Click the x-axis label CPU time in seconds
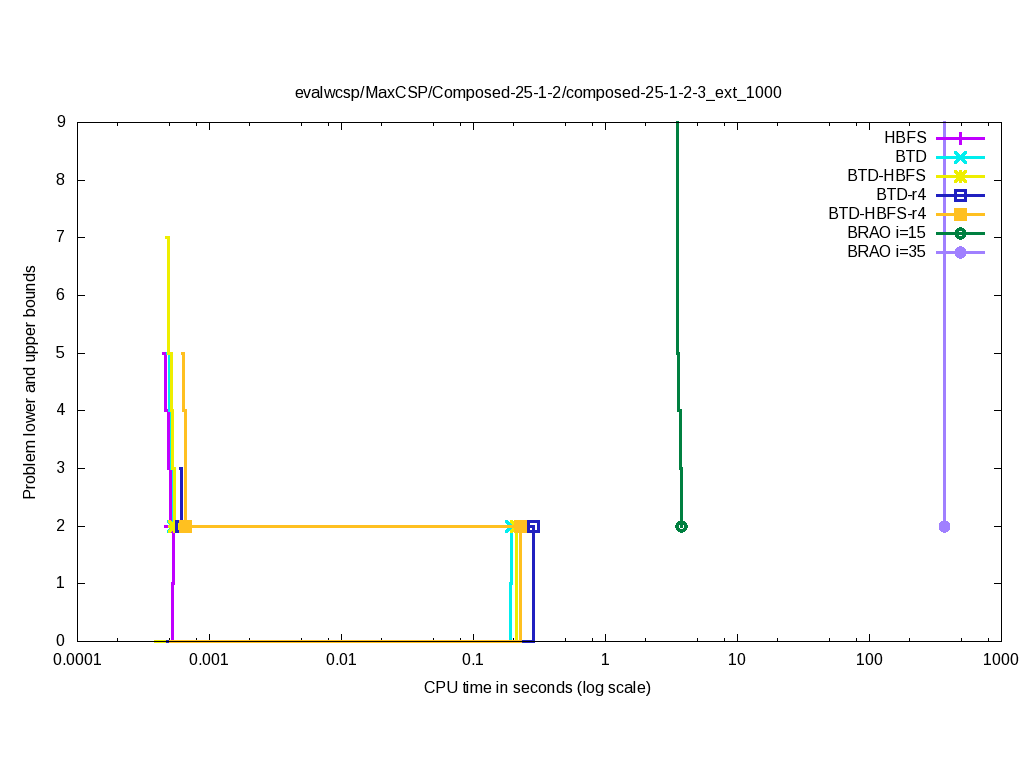The width and height of the screenshot is (1024, 768). 537,688
